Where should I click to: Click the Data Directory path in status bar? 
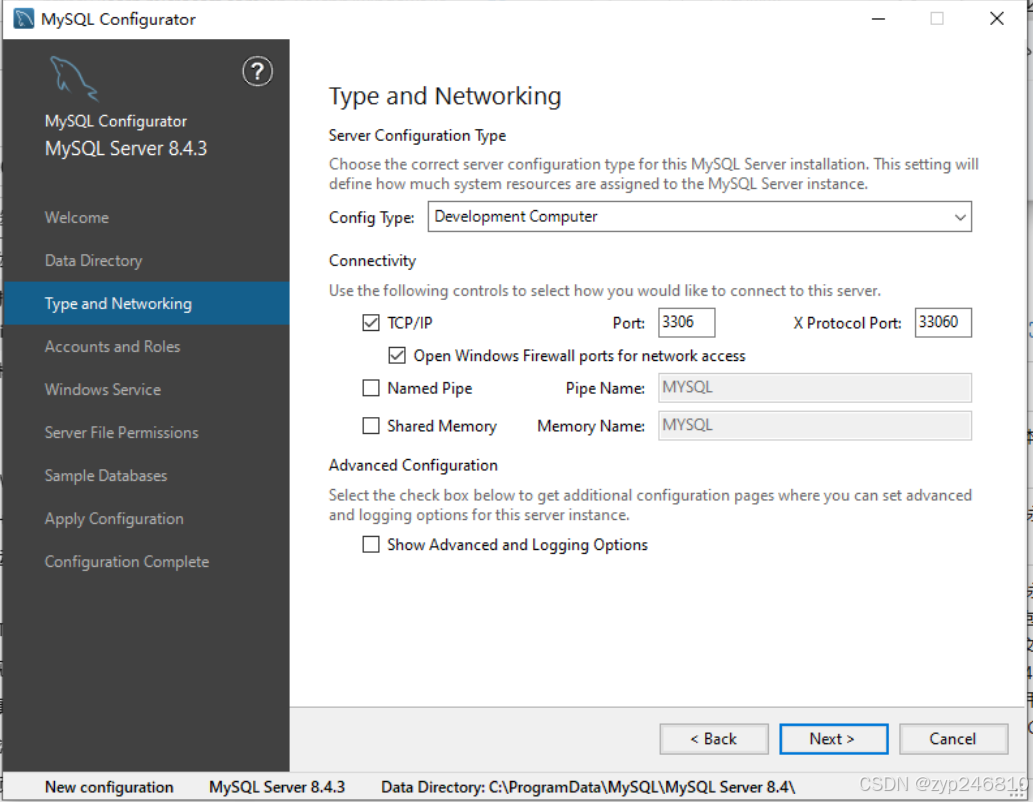tap(588, 787)
